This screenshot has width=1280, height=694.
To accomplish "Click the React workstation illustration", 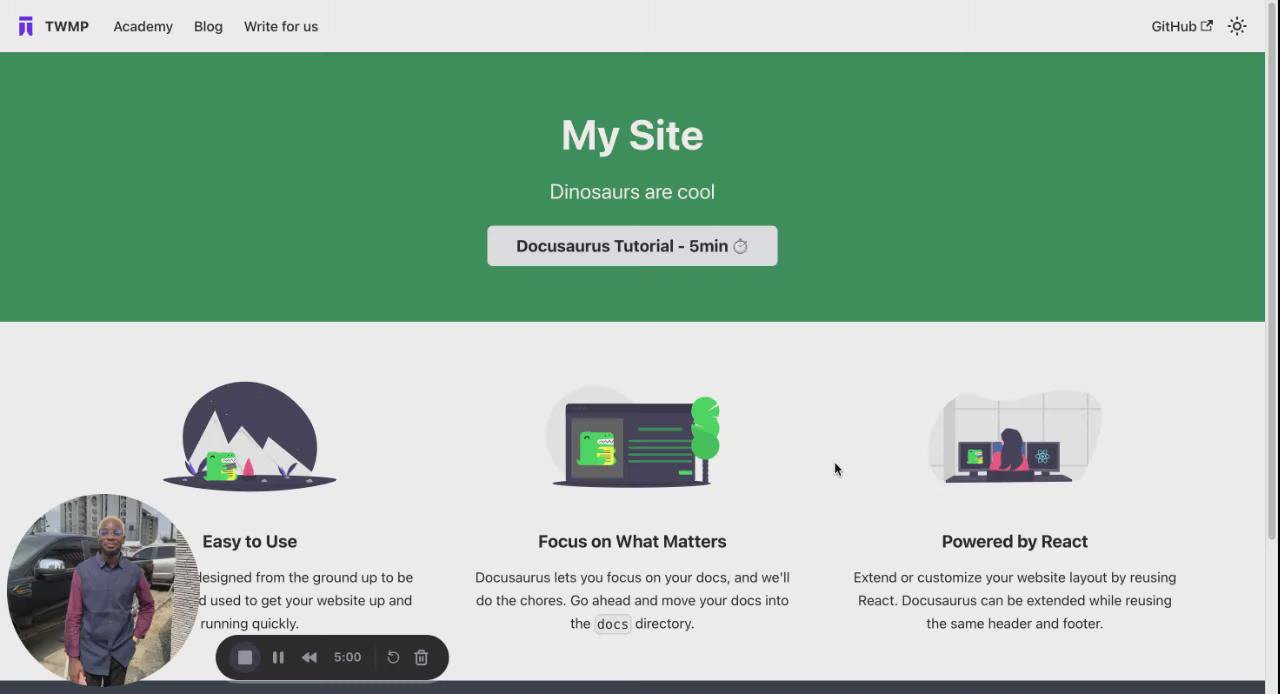I will point(1015,436).
